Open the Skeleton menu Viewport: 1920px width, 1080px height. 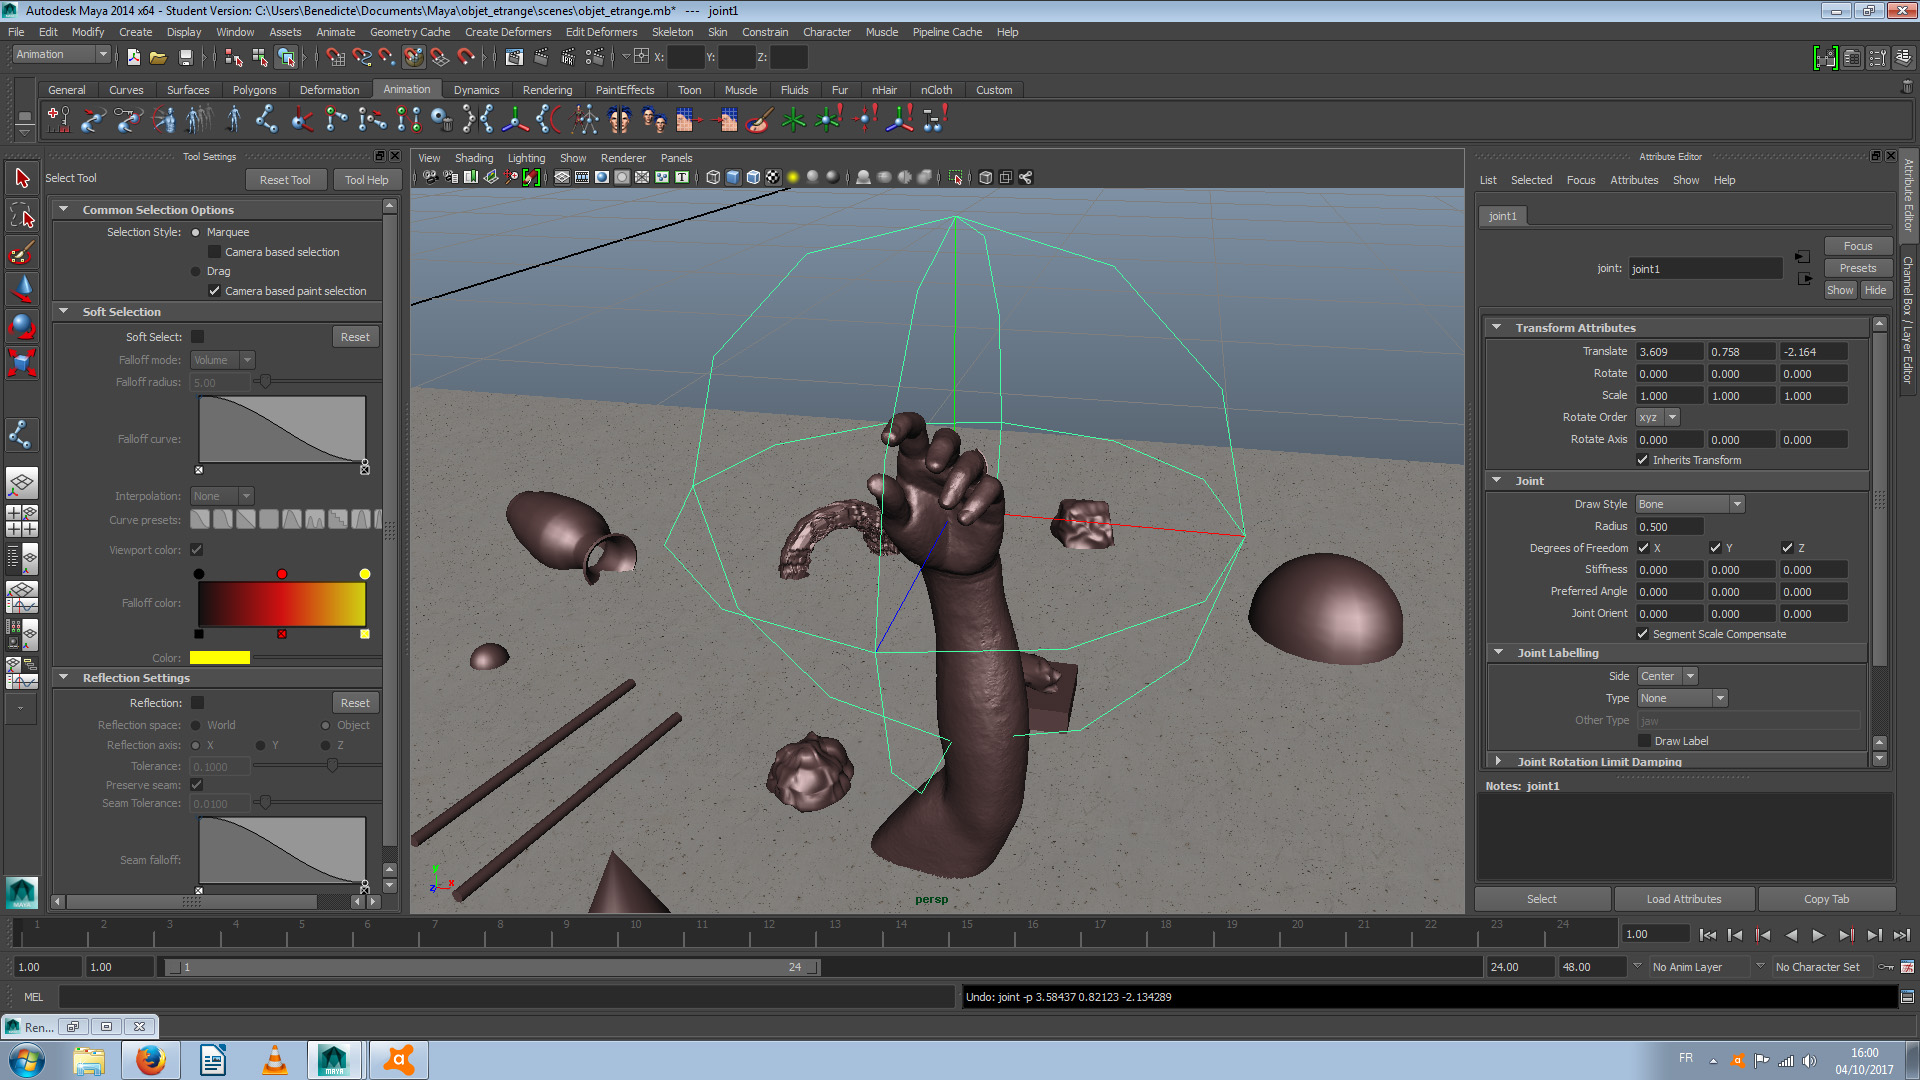(672, 31)
